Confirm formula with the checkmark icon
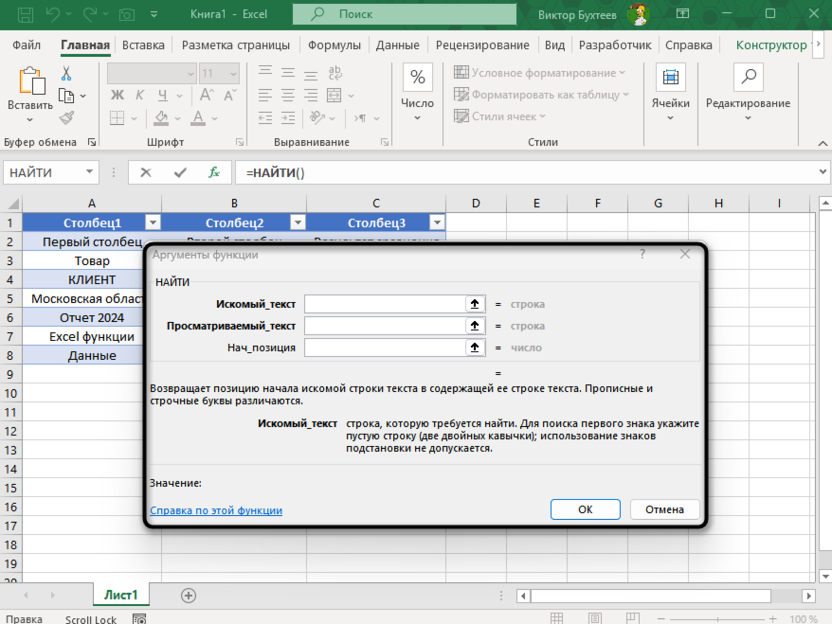The width and height of the screenshot is (832, 624). click(180, 172)
